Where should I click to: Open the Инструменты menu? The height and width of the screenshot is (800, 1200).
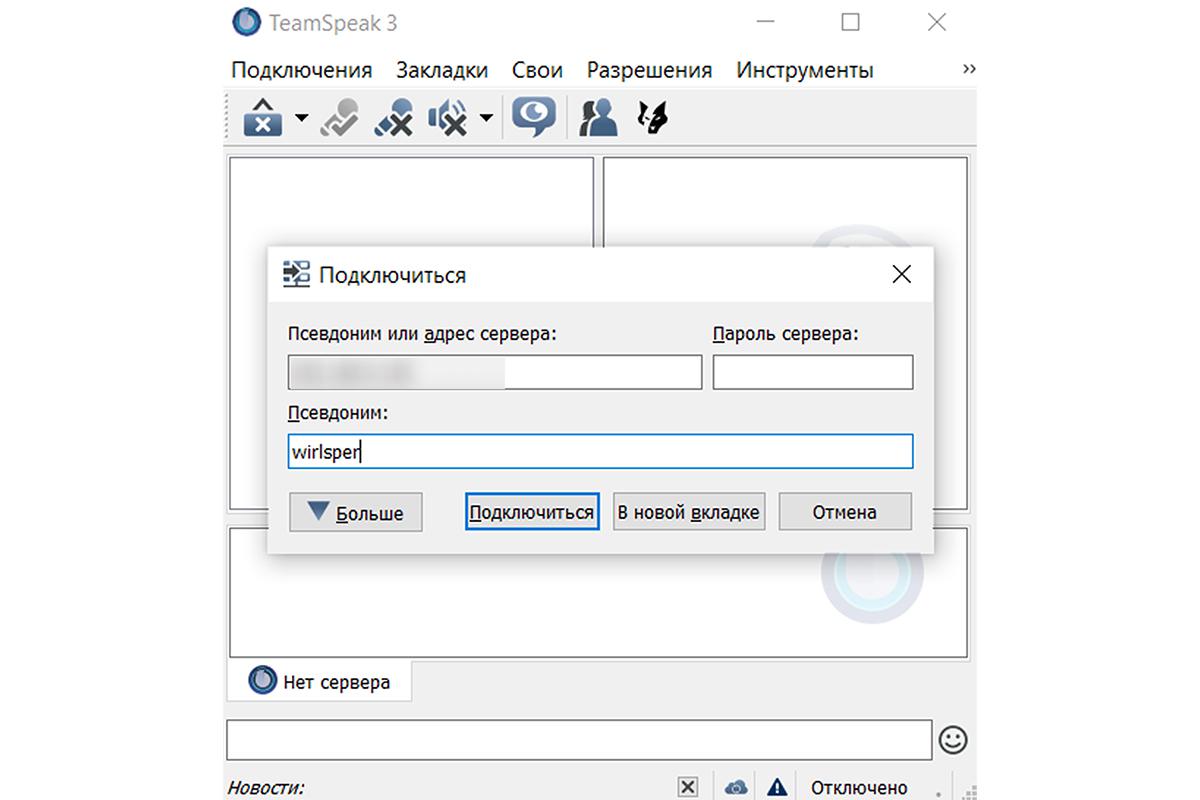coord(805,69)
